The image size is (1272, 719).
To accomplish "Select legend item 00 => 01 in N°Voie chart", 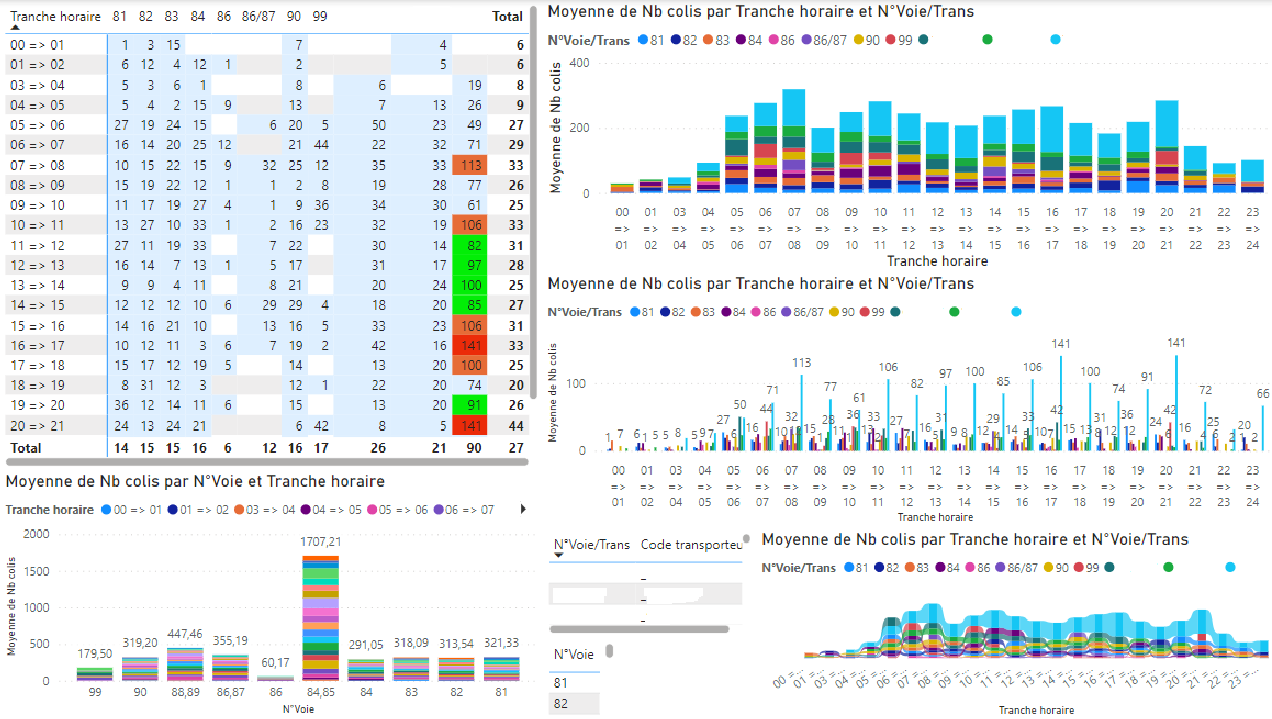I will [134, 510].
